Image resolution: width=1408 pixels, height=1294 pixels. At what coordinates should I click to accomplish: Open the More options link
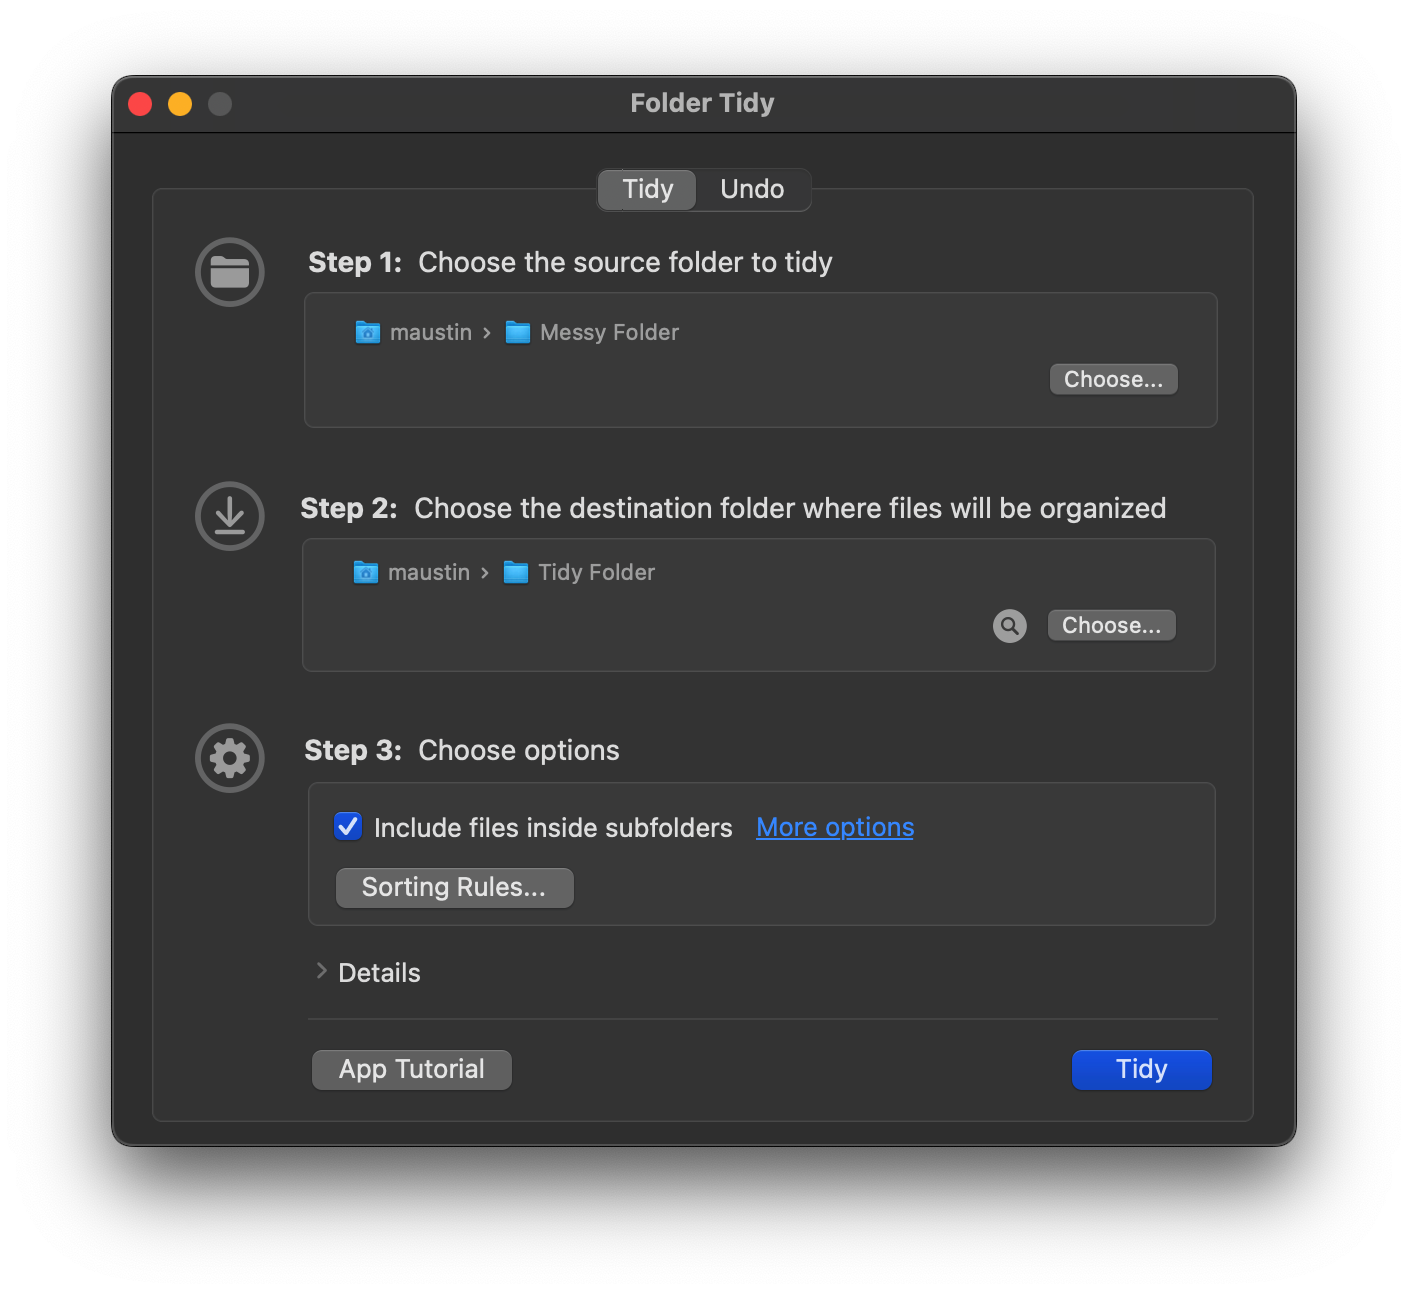click(x=834, y=827)
